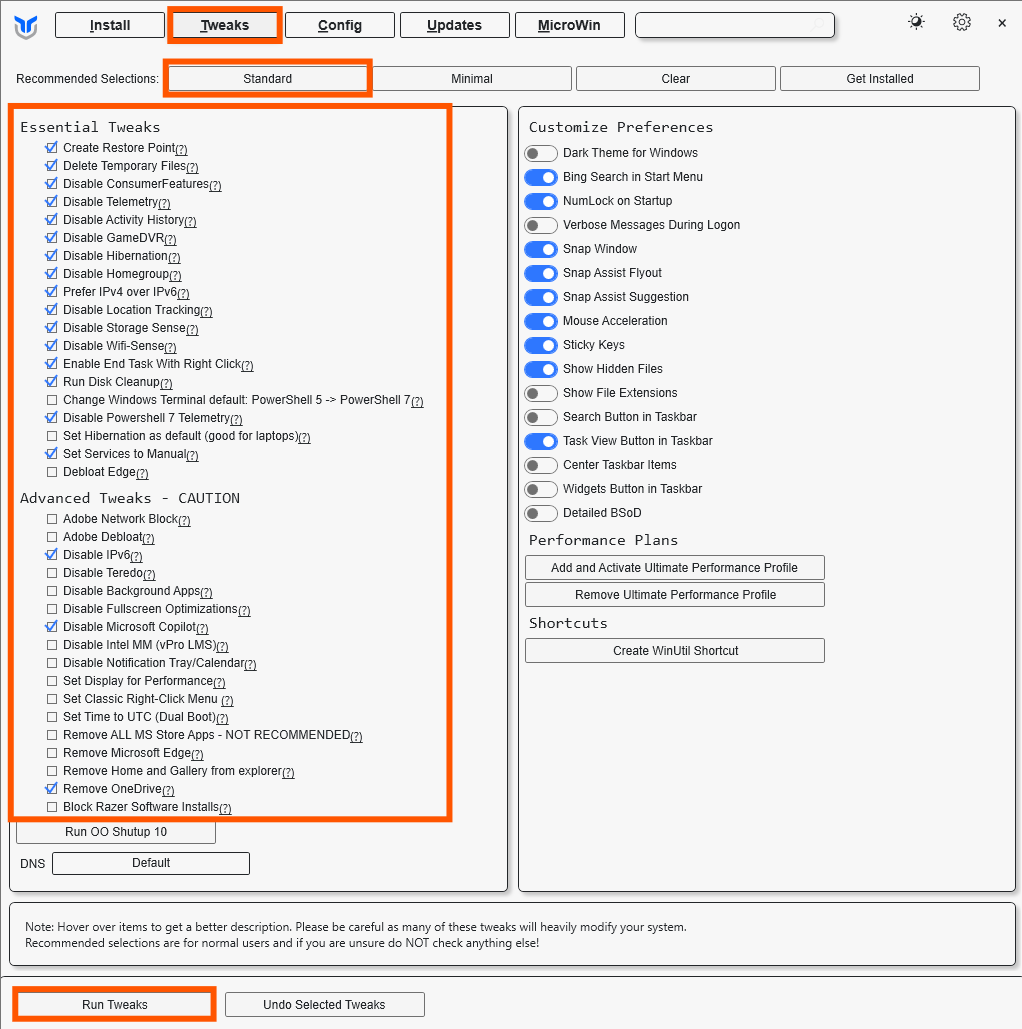Image resolution: width=1022 pixels, height=1029 pixels.
Task: Open the (?) help for Debloat Edge
Action: [142, 473]
